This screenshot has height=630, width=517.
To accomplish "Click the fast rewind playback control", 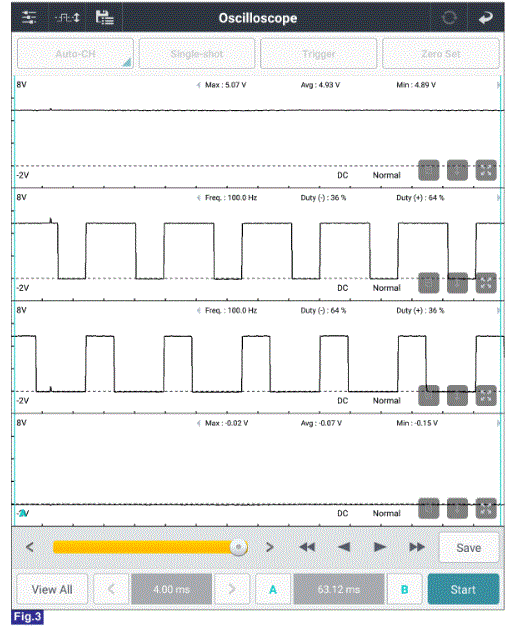I will (x=307, y=547).
